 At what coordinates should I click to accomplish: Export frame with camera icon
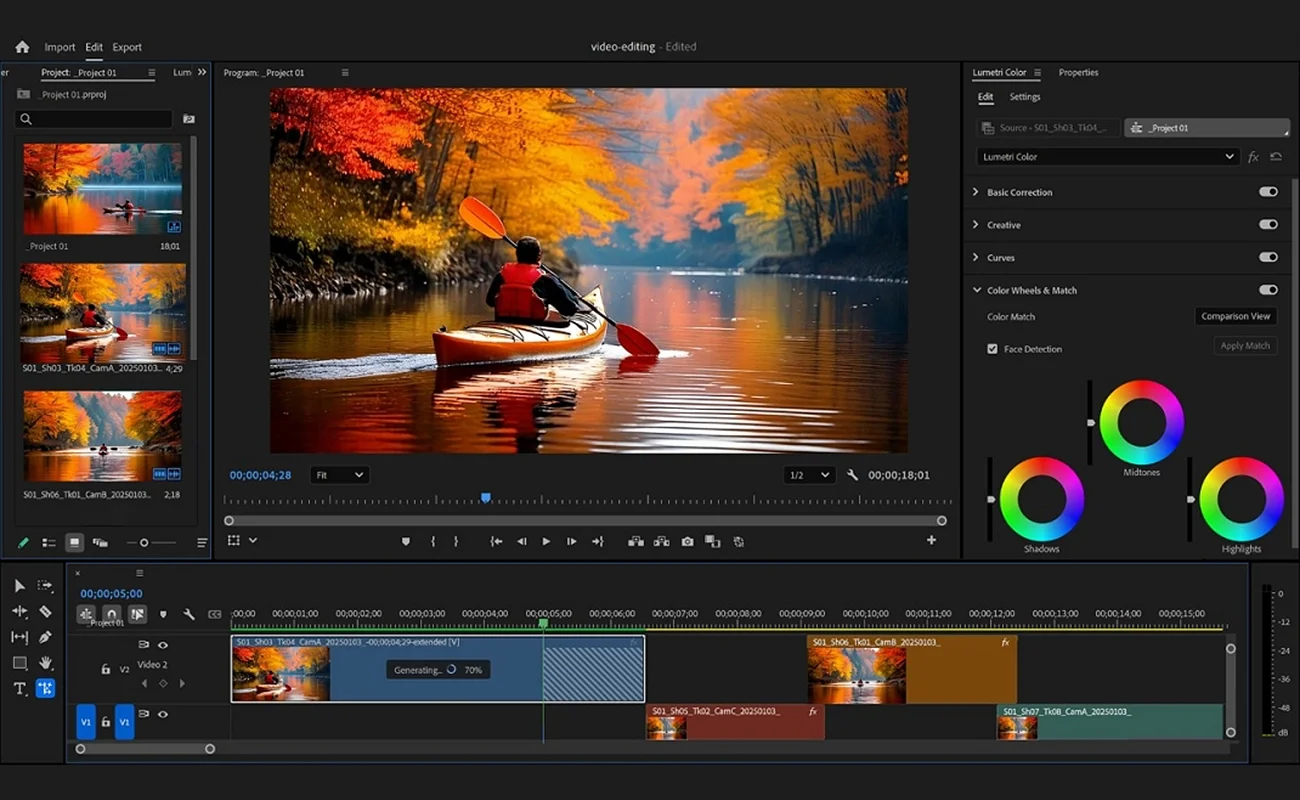pos(687,541)
